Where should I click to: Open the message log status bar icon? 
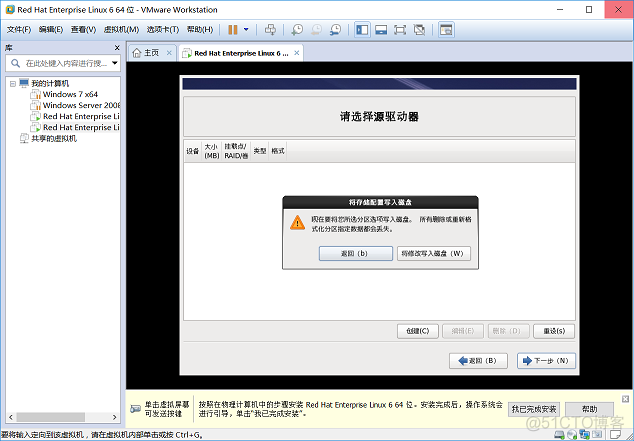tap(615, 435)
